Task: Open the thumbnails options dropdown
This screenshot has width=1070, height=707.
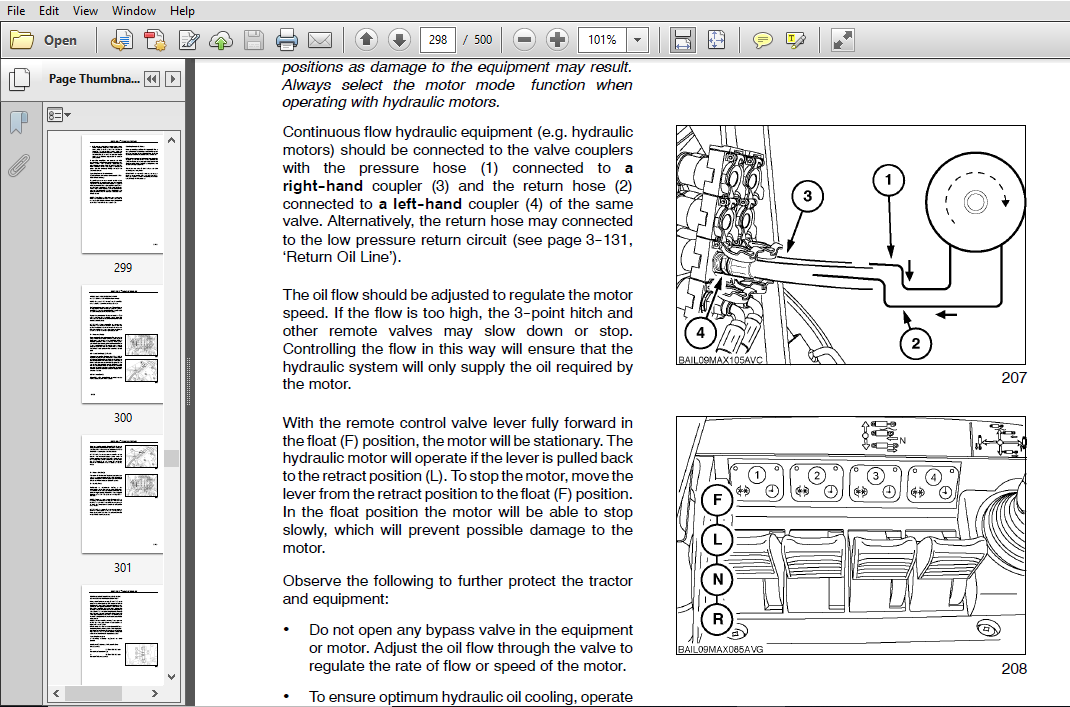Action: [x=59, y=115]
